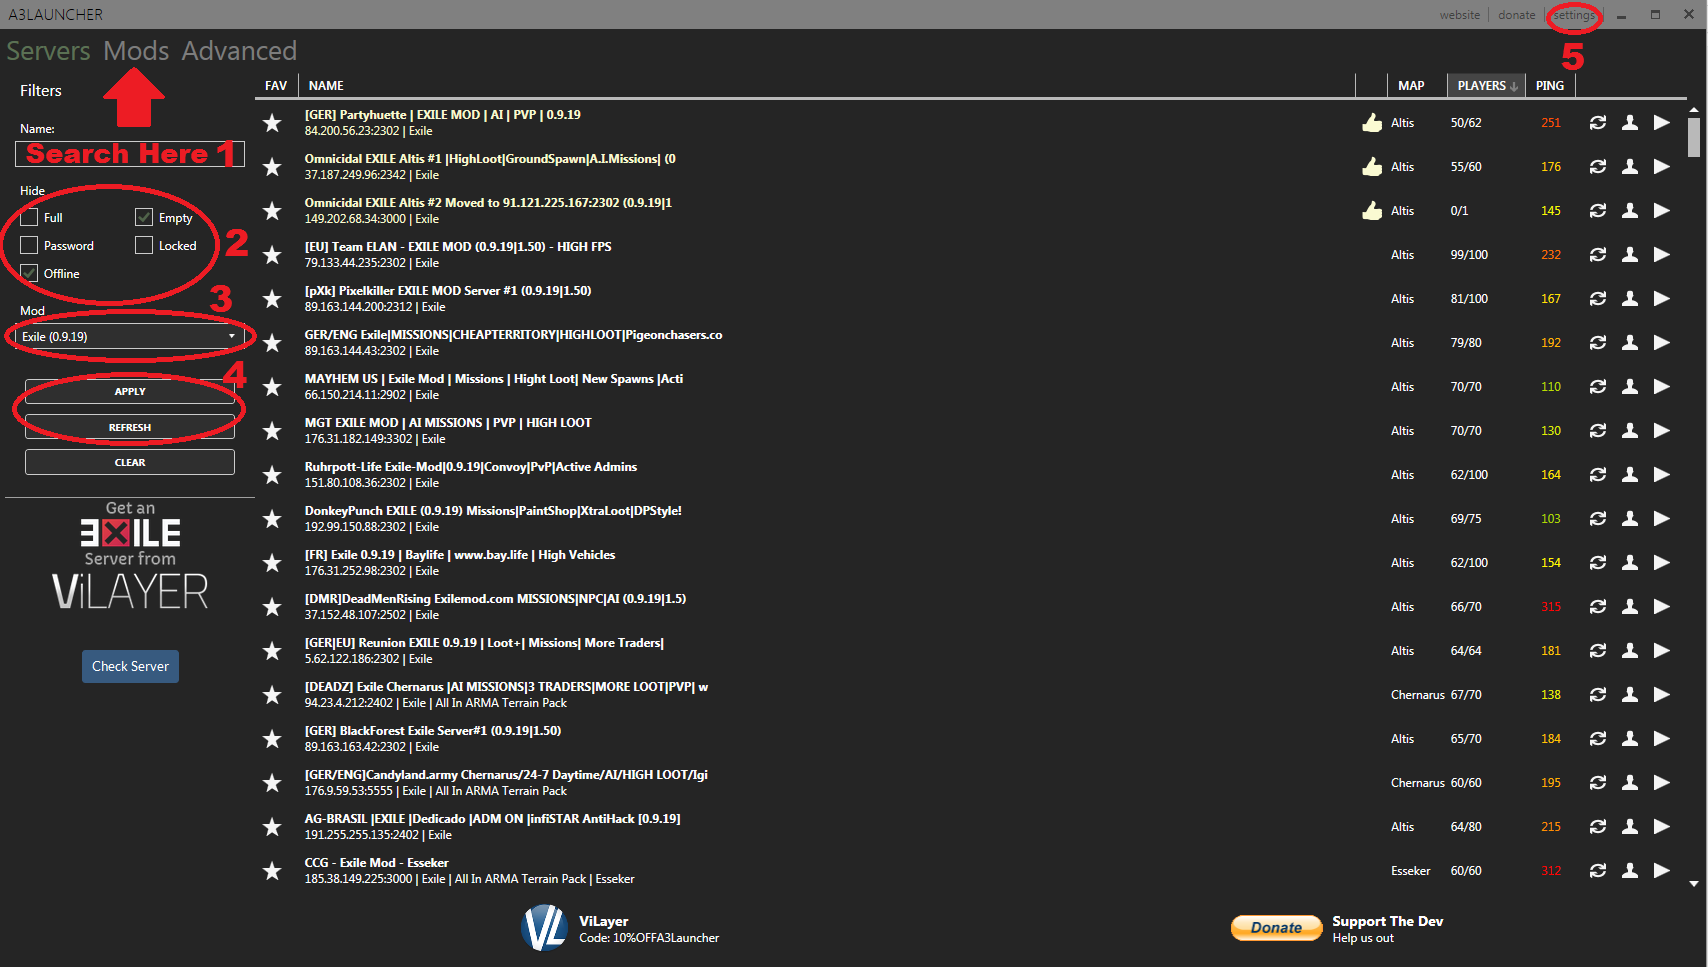The height and width of the screenshot is (967, 1708).
Task: Click into the Name search field
Action: pos(130,154)
